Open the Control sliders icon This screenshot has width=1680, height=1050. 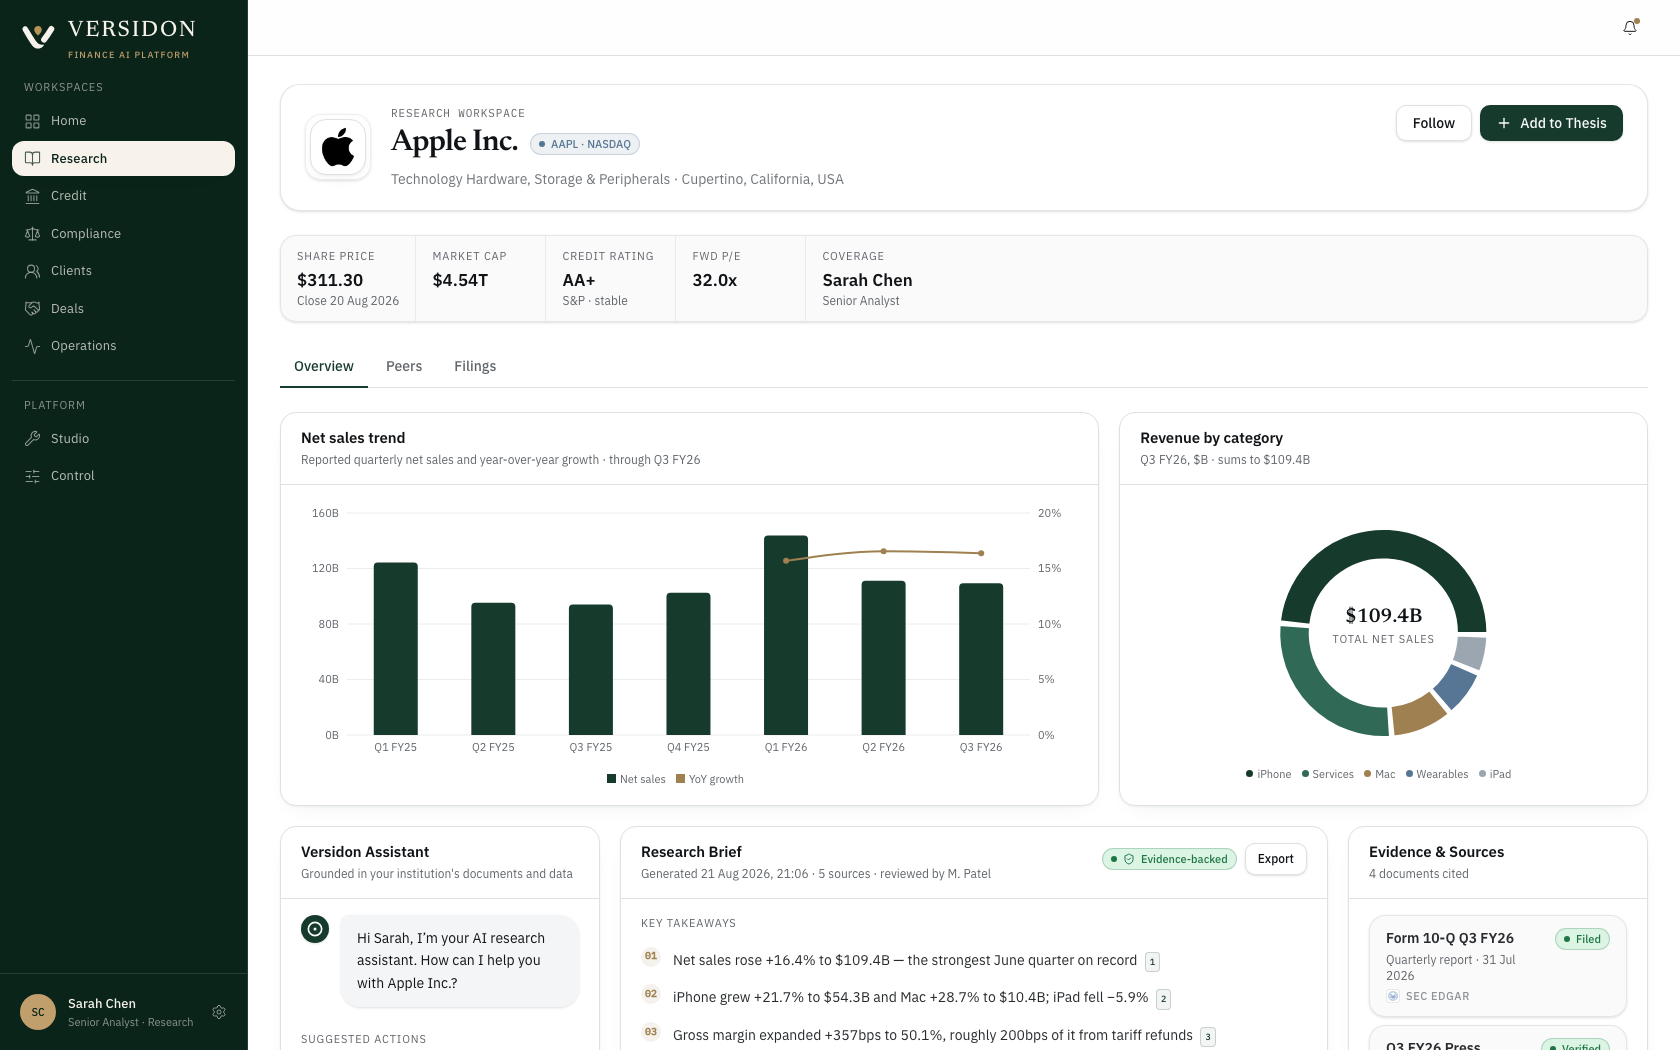pos(32,476)
